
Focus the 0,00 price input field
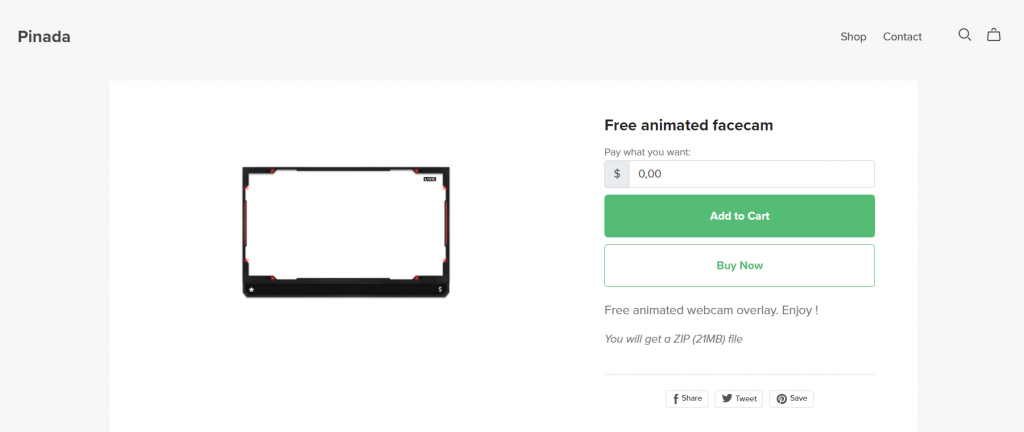tap(752, 174)
